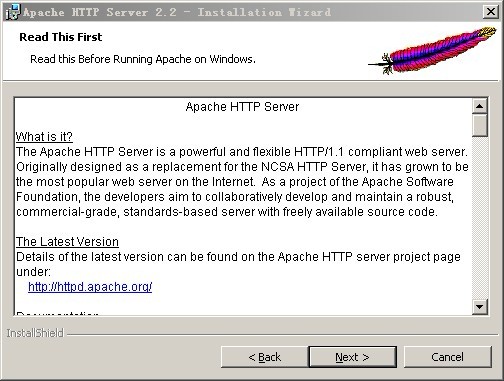Screen dimensions: 504x381
Task: Click the 'Read This First' header
Action: pyautogui.click(x=61, y=37)
